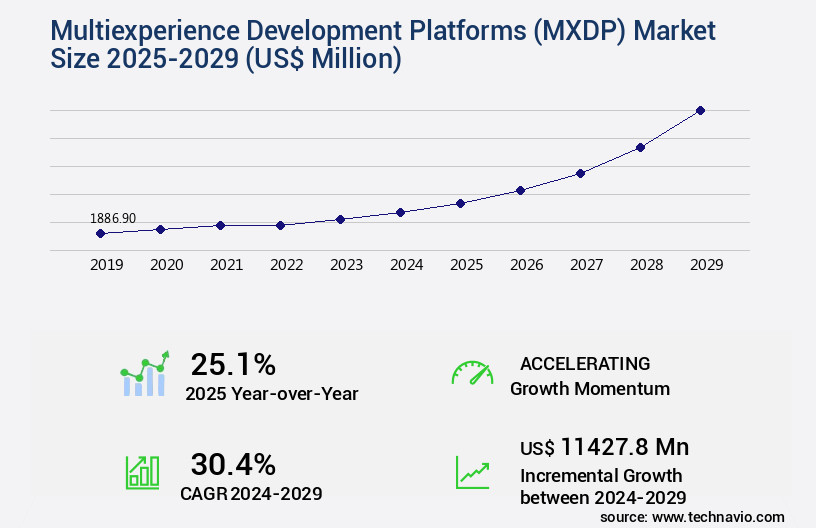816x528 pixels.
Task: Click the 2028 data point marker
Action: coord(640,147)
